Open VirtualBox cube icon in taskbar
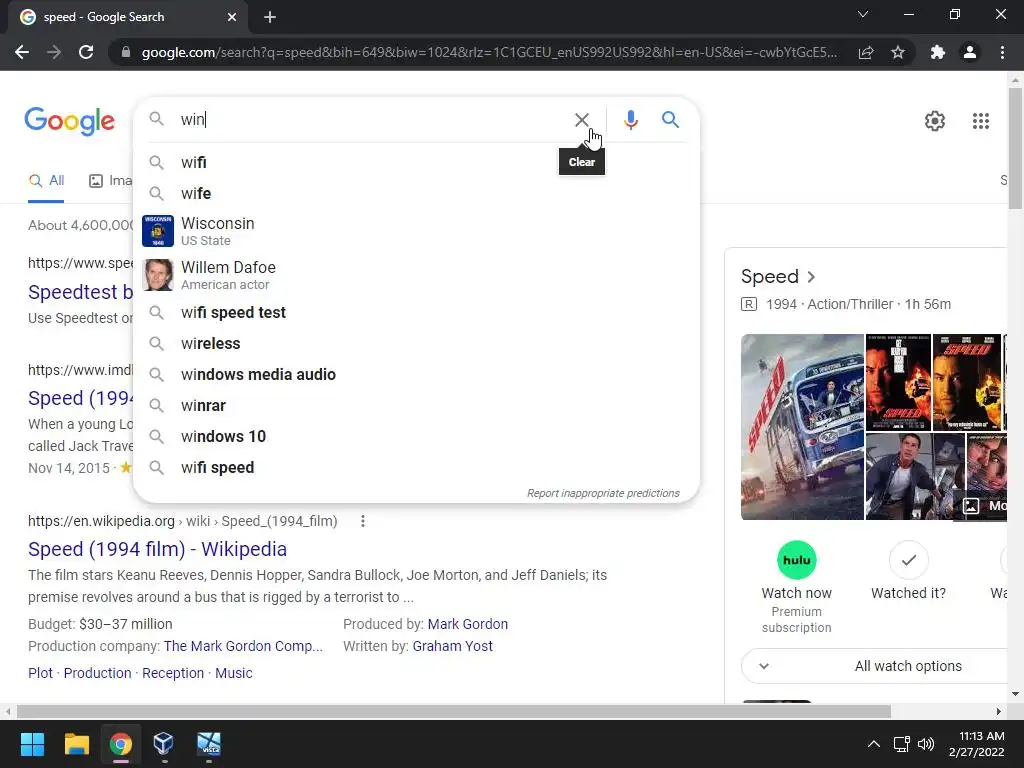Screen dimensions: 1024x768 coord(163,744)
